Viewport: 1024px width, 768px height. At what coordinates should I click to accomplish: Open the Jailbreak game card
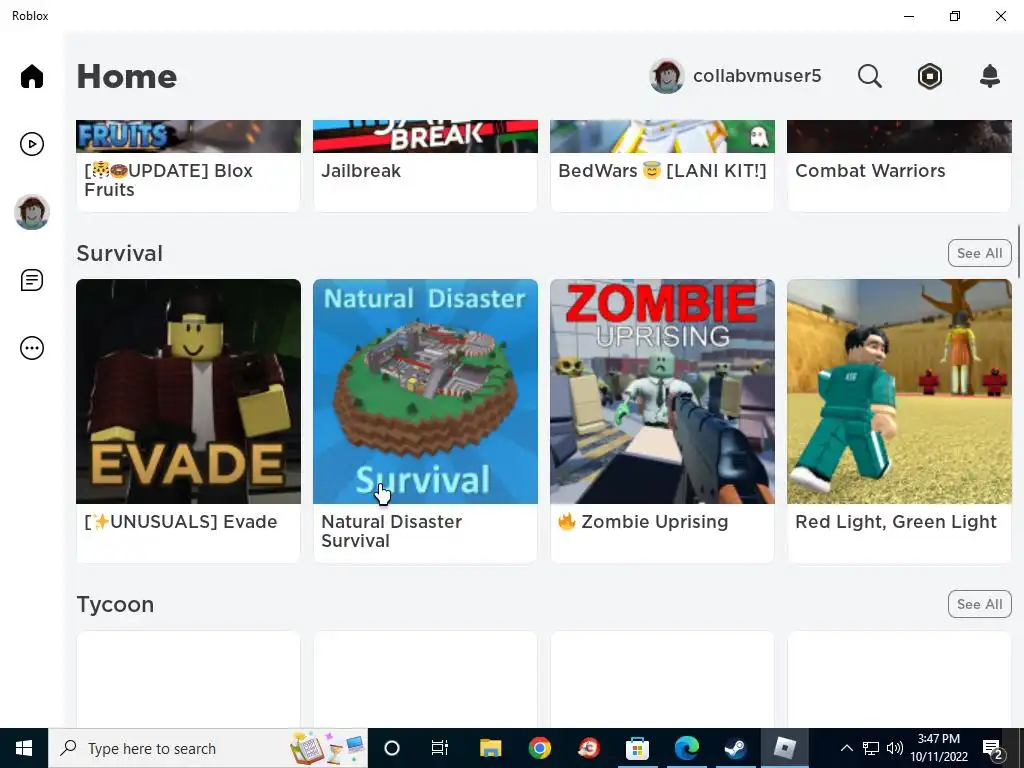pos(425,166)
